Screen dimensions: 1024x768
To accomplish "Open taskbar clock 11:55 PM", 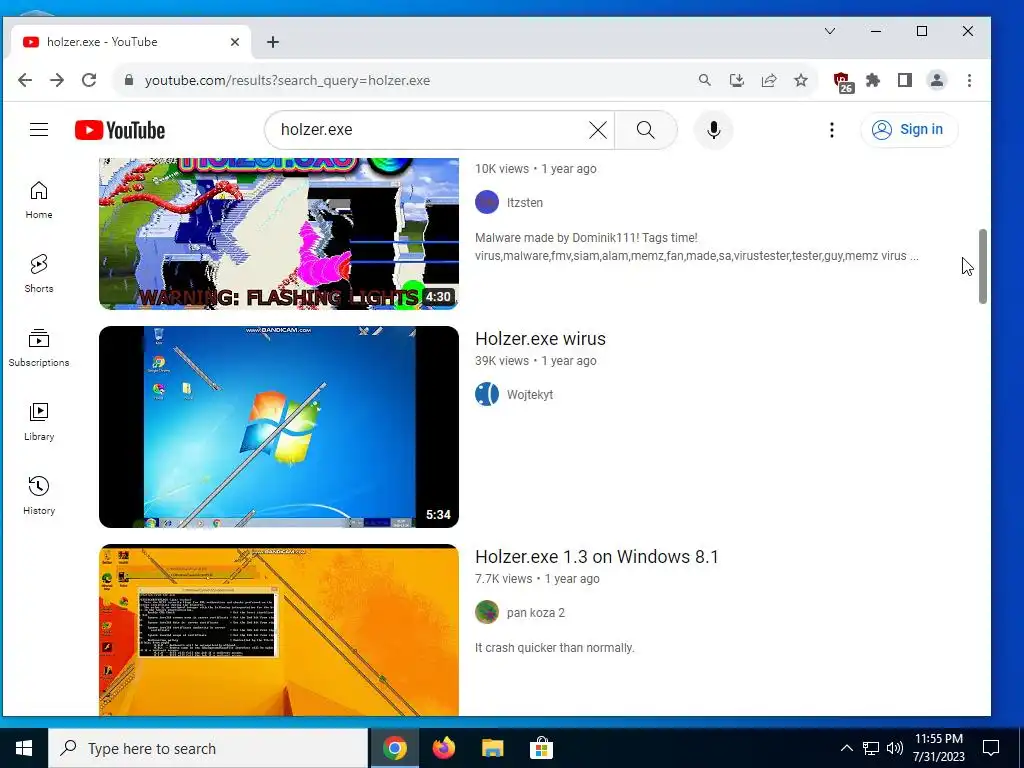I will [x=938, y=748].
